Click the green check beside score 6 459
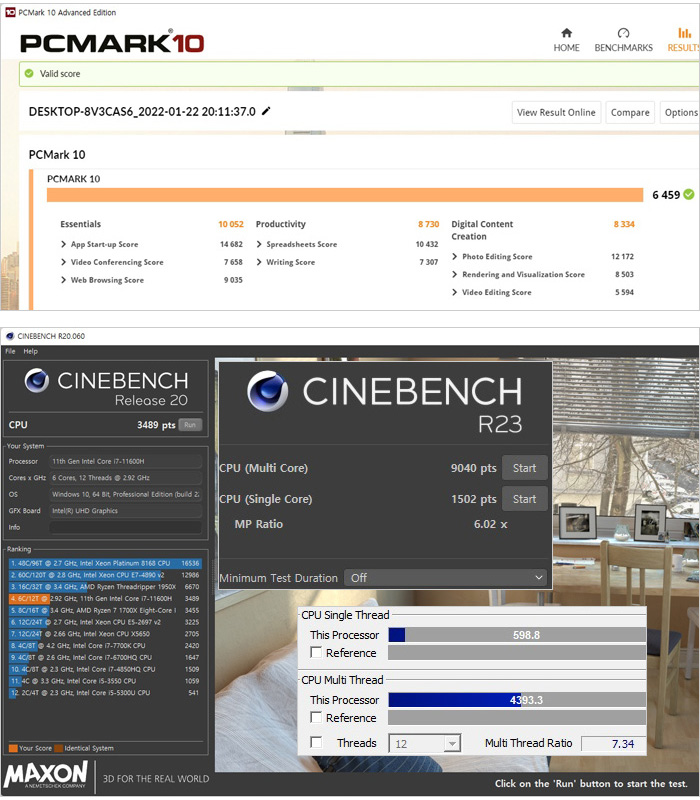The height and width of the screenshot is (800, 700). tap(689, 194)
